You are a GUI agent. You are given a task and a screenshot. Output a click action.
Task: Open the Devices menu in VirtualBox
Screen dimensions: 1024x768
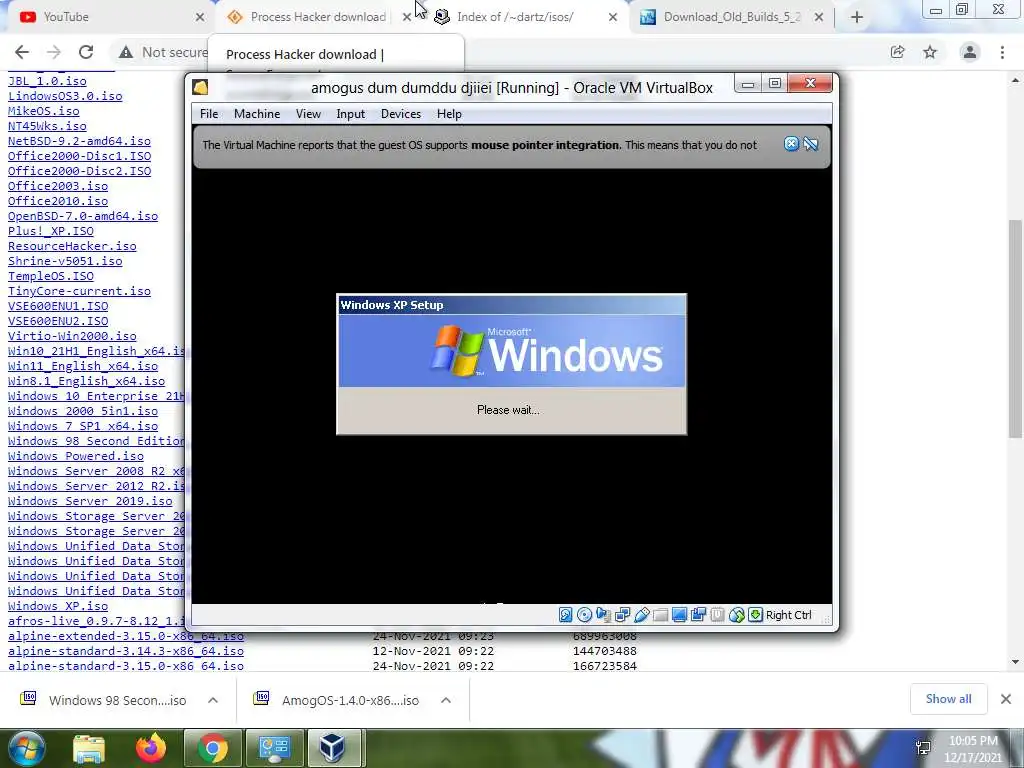[401, 114]
